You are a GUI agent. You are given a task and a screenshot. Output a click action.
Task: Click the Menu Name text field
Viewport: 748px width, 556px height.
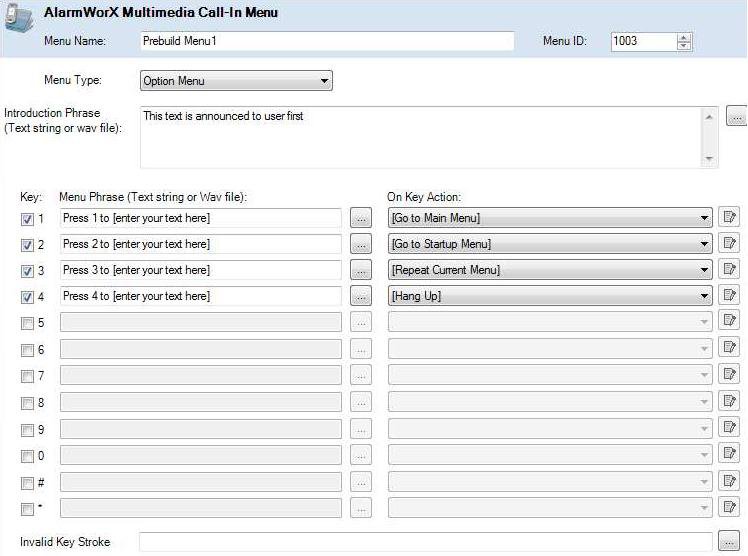click(326, 41)
